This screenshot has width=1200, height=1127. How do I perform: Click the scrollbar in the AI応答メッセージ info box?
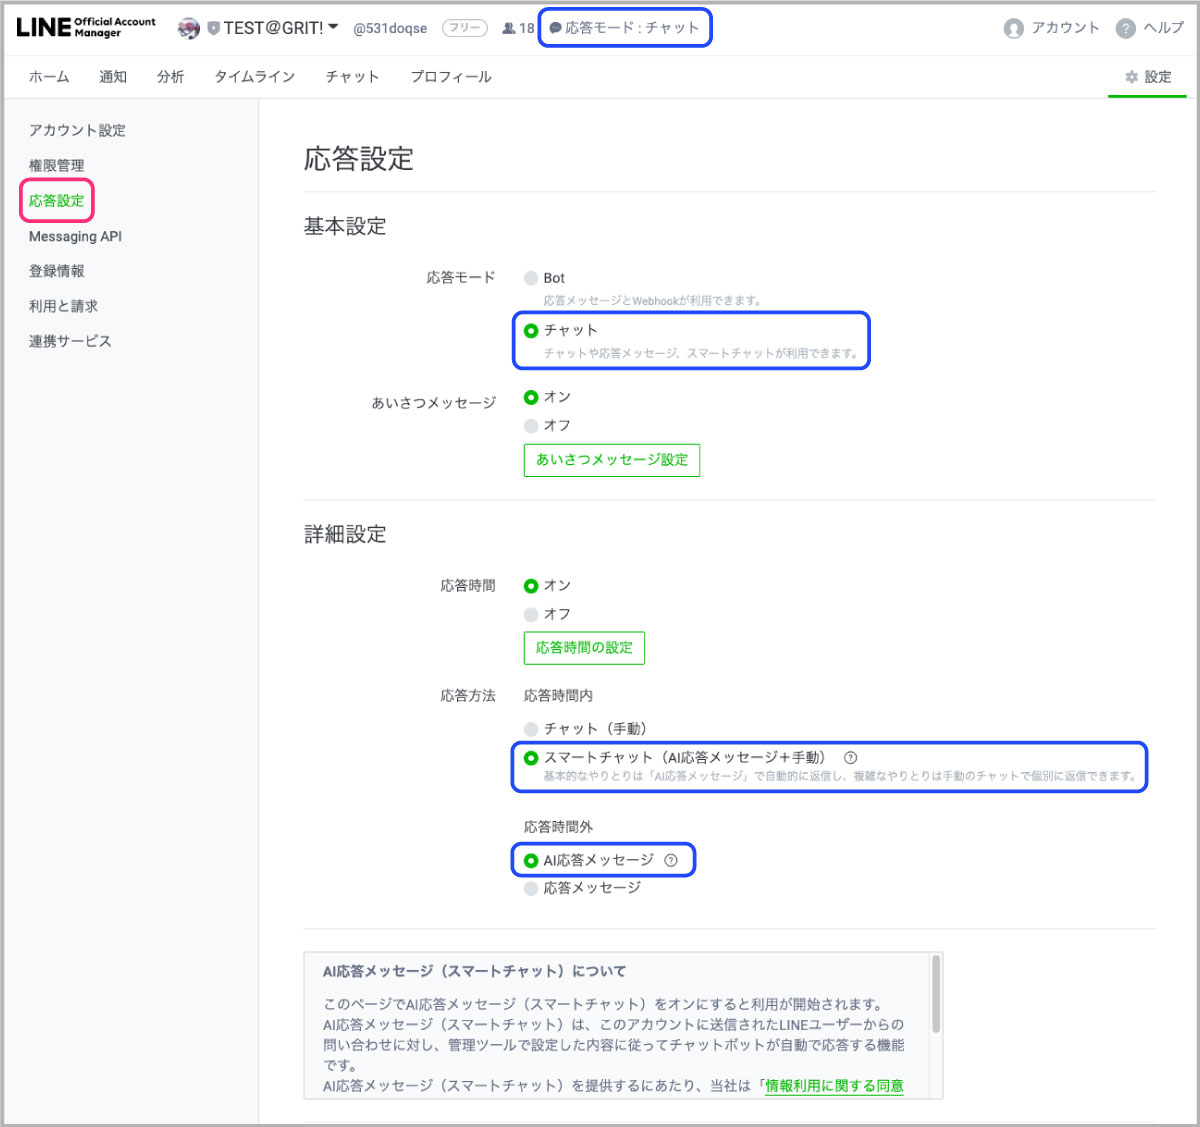pos(936,993)
